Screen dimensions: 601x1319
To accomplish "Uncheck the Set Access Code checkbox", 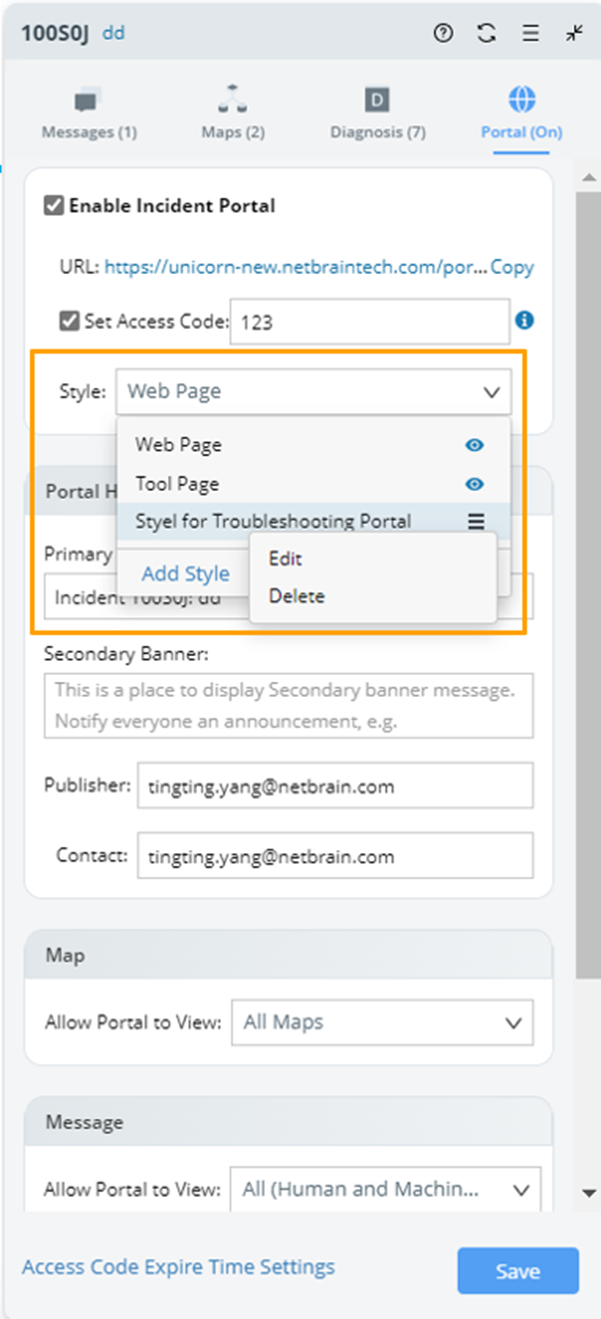I will tap(70, 322).
